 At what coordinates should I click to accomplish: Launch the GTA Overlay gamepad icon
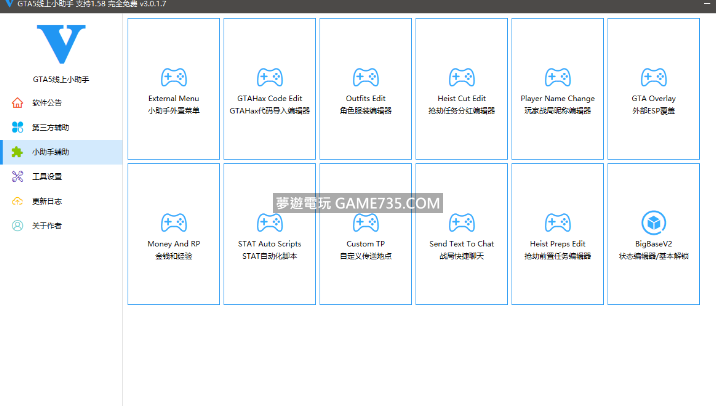(x=653, y=78)
